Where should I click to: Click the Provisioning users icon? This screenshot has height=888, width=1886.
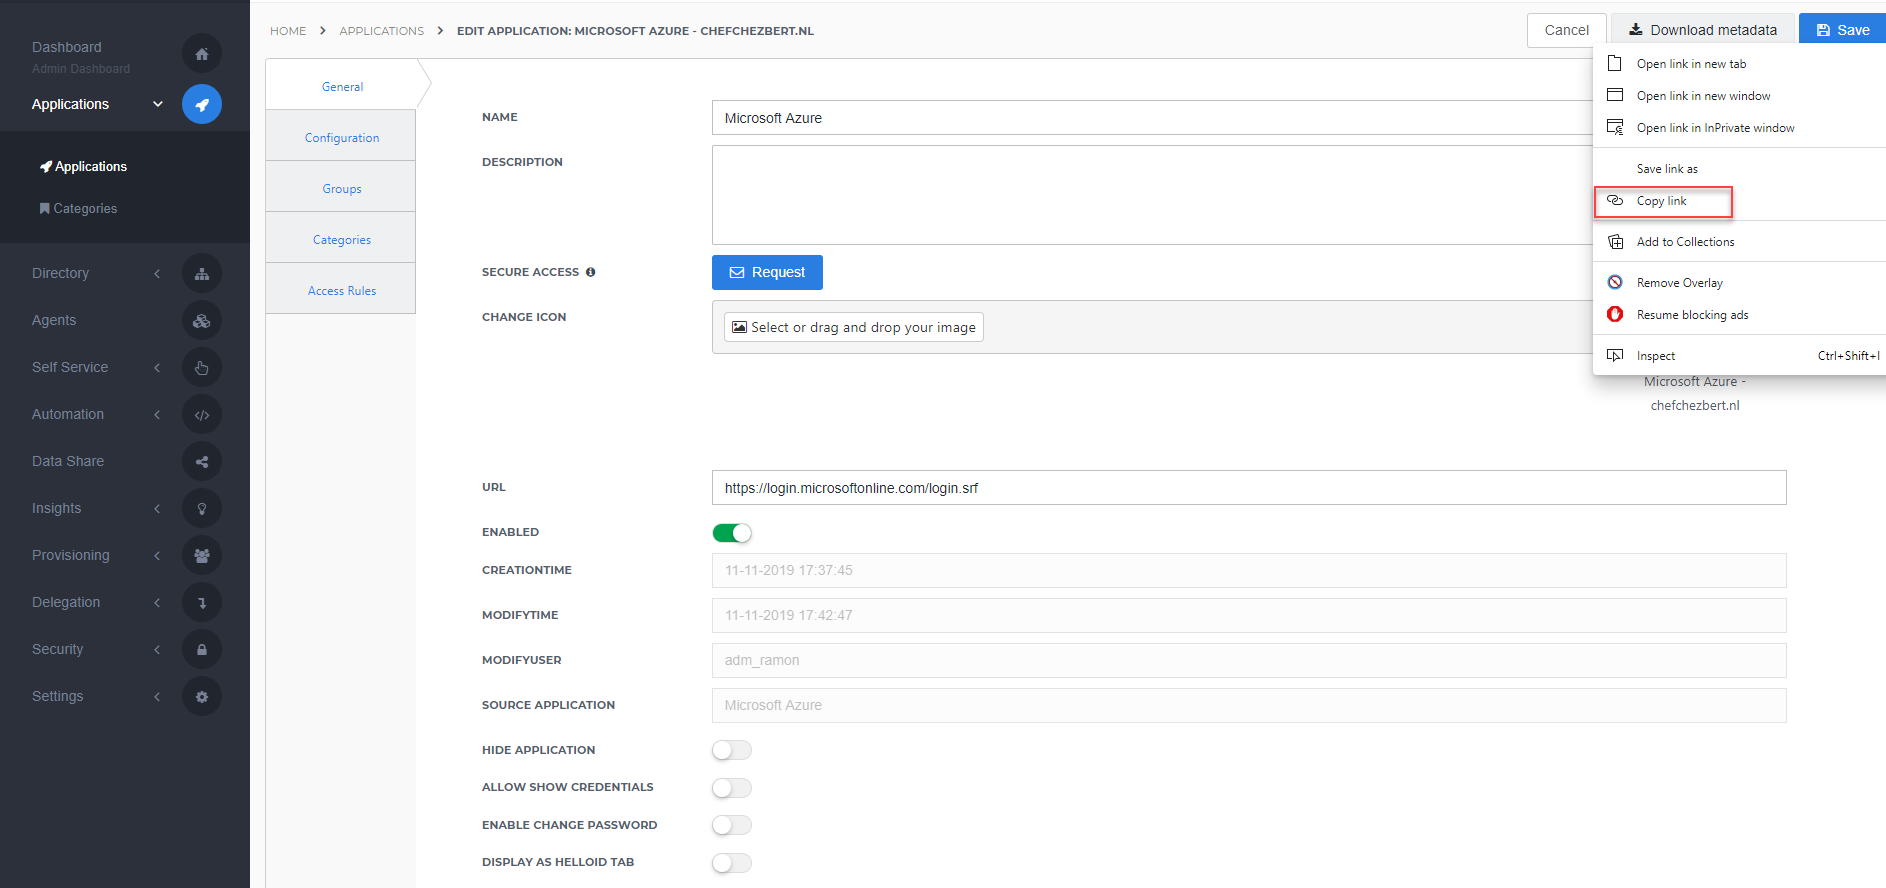click(x=201, y=556)
